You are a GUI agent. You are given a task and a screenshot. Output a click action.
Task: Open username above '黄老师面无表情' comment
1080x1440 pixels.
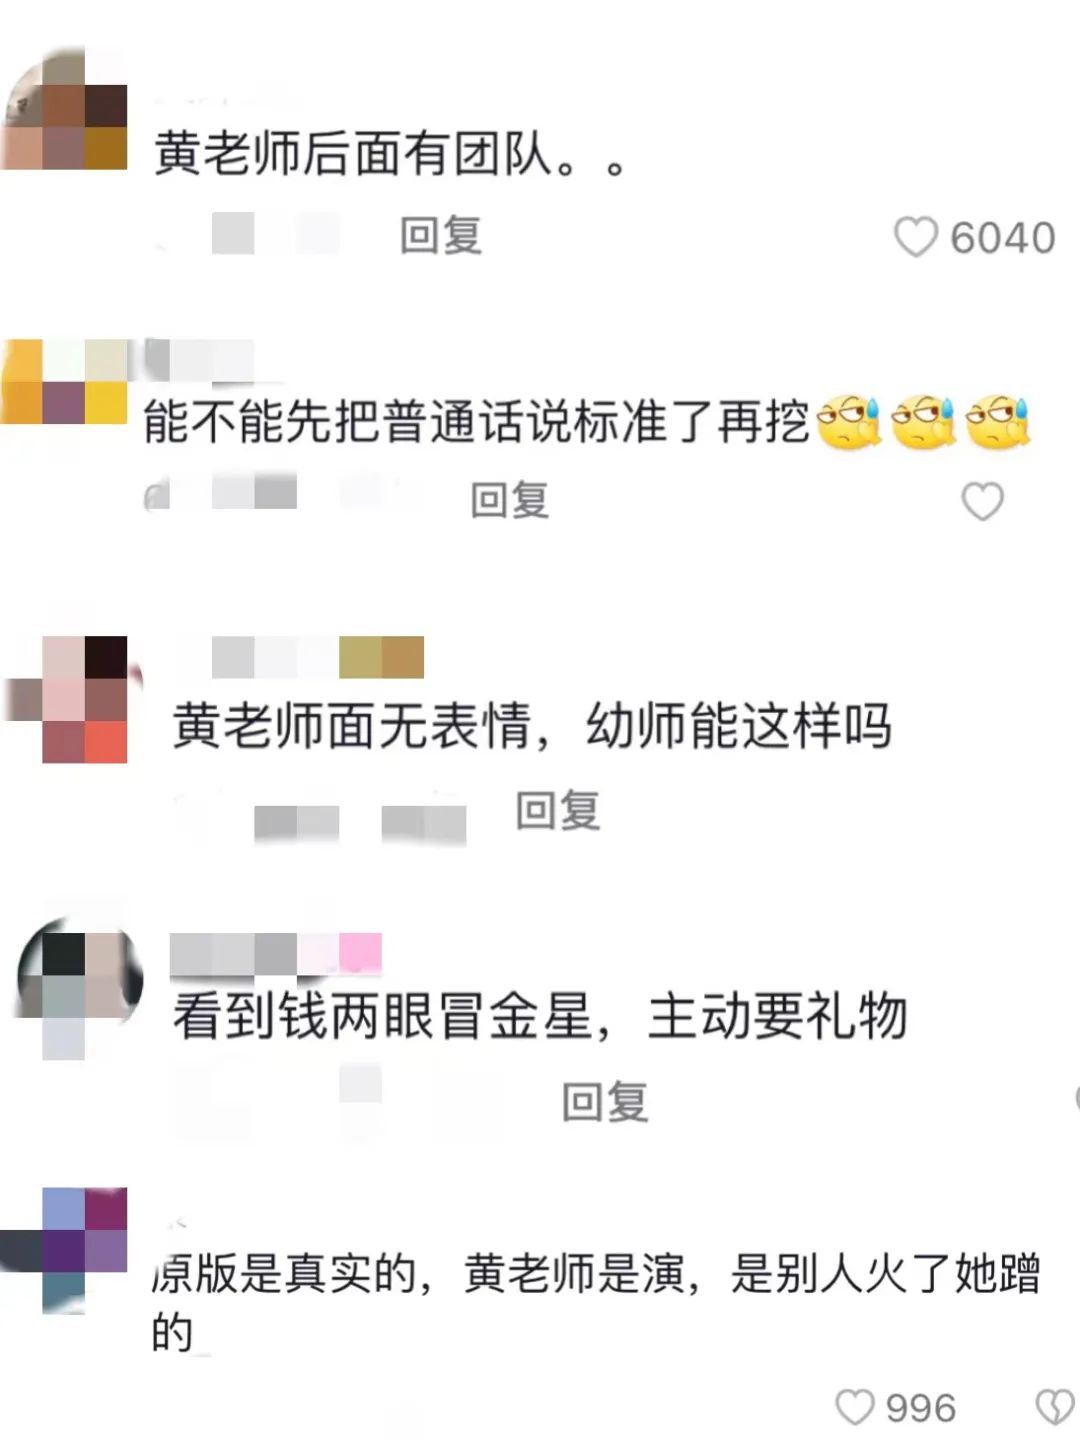(x=317, y=657)
